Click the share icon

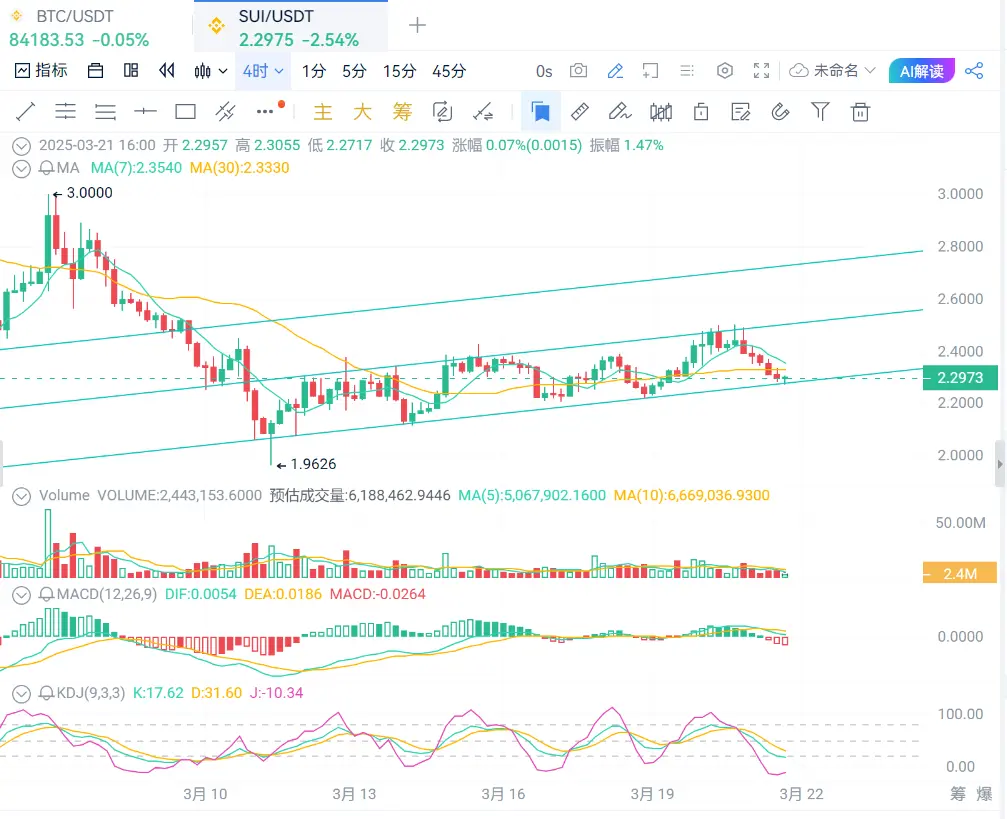point(974,71)
